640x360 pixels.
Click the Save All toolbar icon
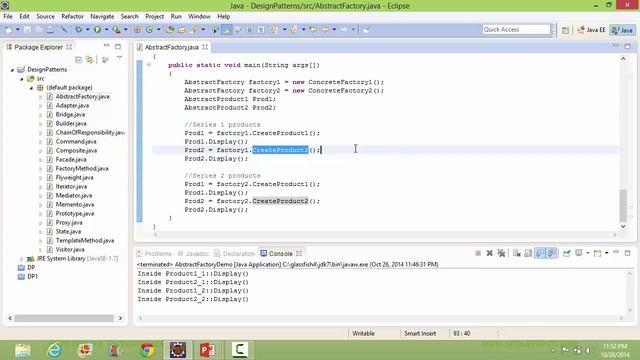click(x=38, y=30)
